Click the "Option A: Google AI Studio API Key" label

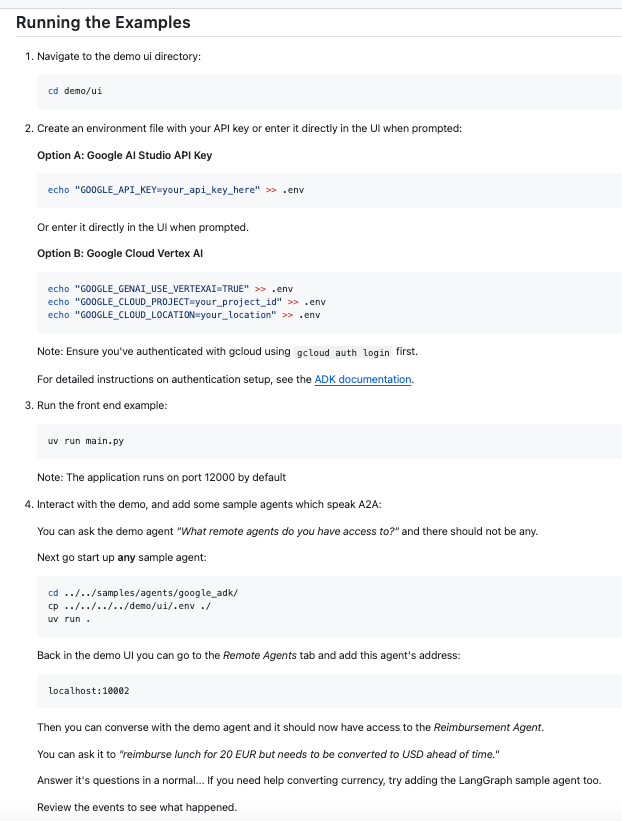124,155
